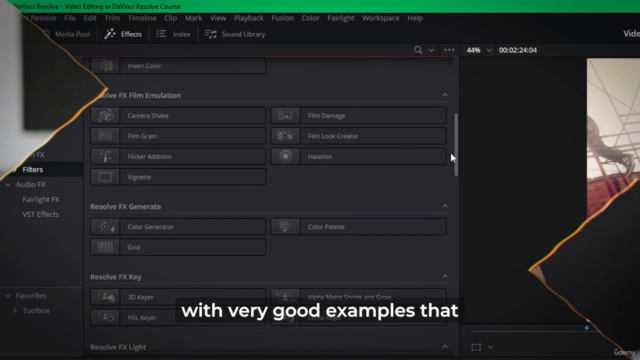Viewport: 640px width, 360px height.
Task: Open the Fusion menu
Action: point(282,18)
